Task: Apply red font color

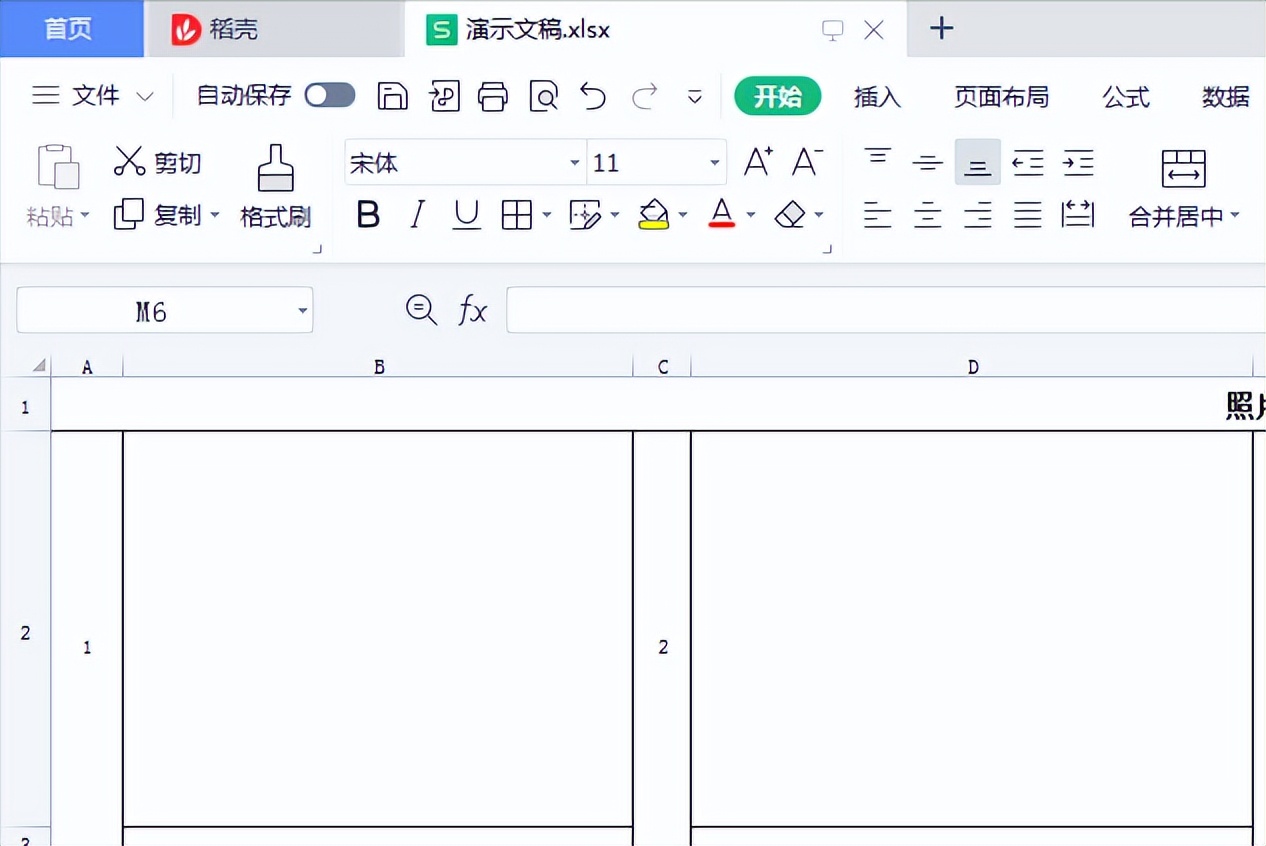Action: (x=722, y=214)
